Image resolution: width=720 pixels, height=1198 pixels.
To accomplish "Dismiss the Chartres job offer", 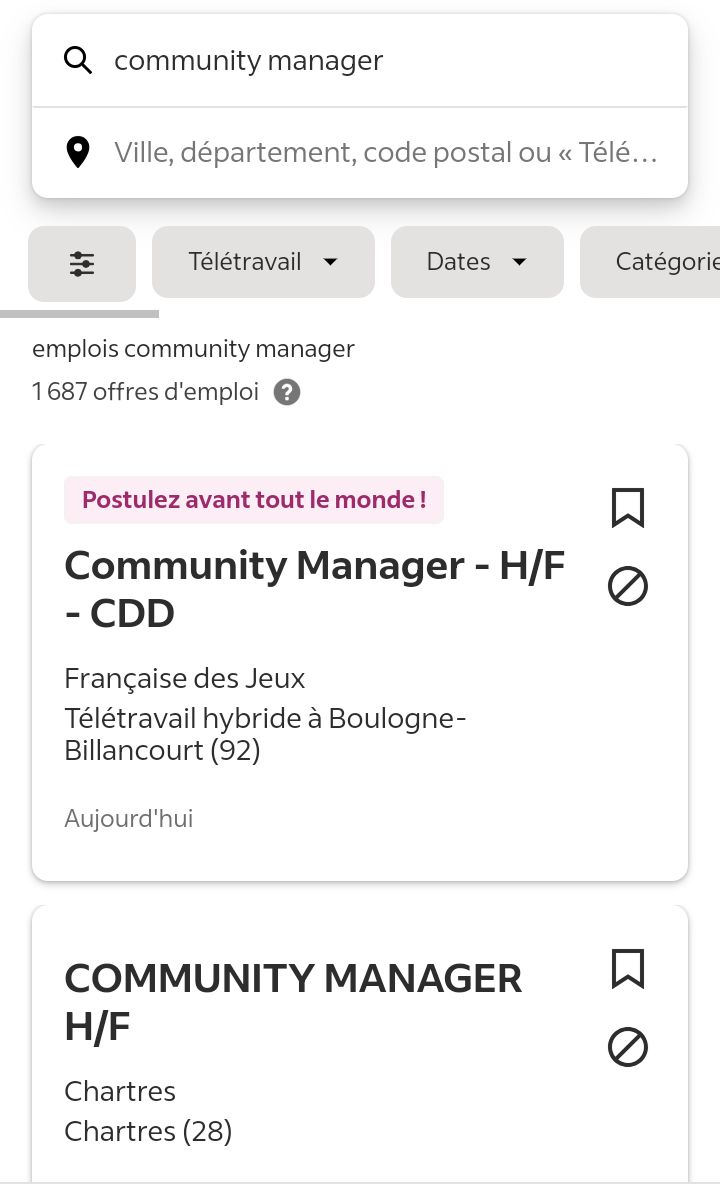I will coord(628,1048).
